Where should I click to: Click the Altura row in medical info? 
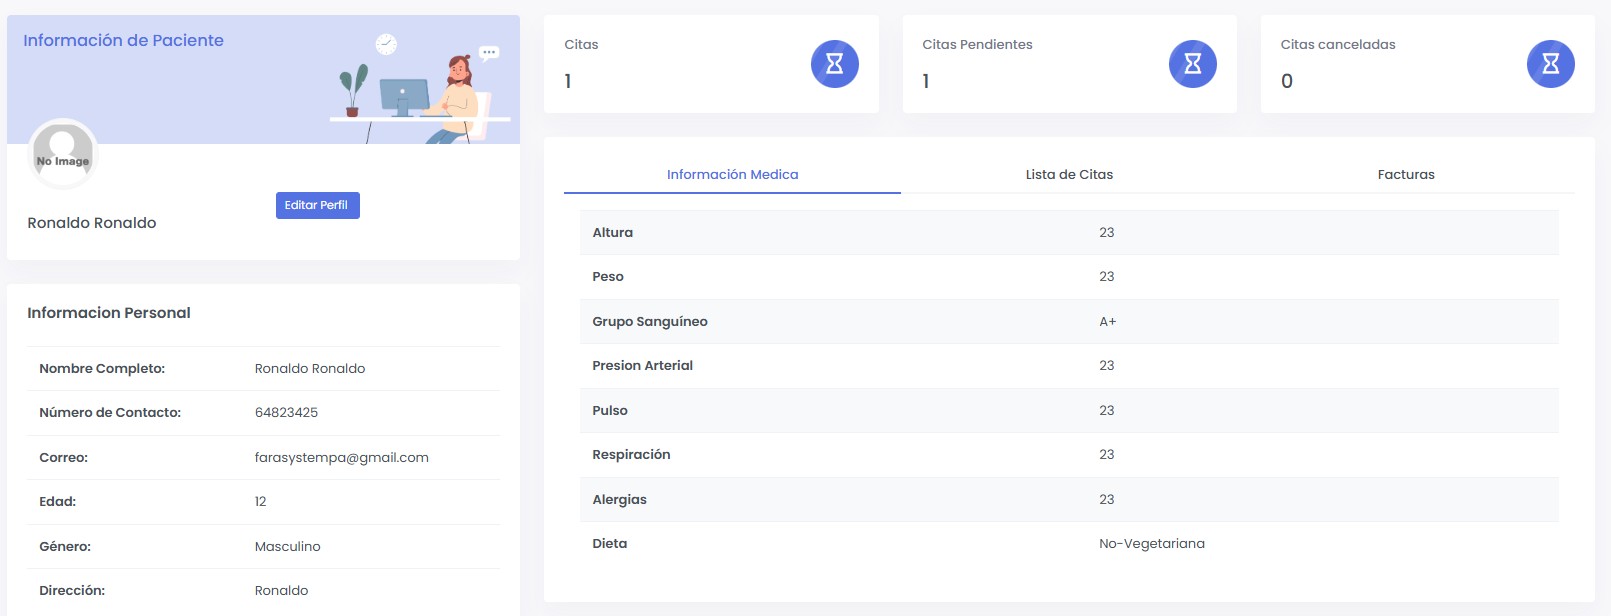(1068, 233)
